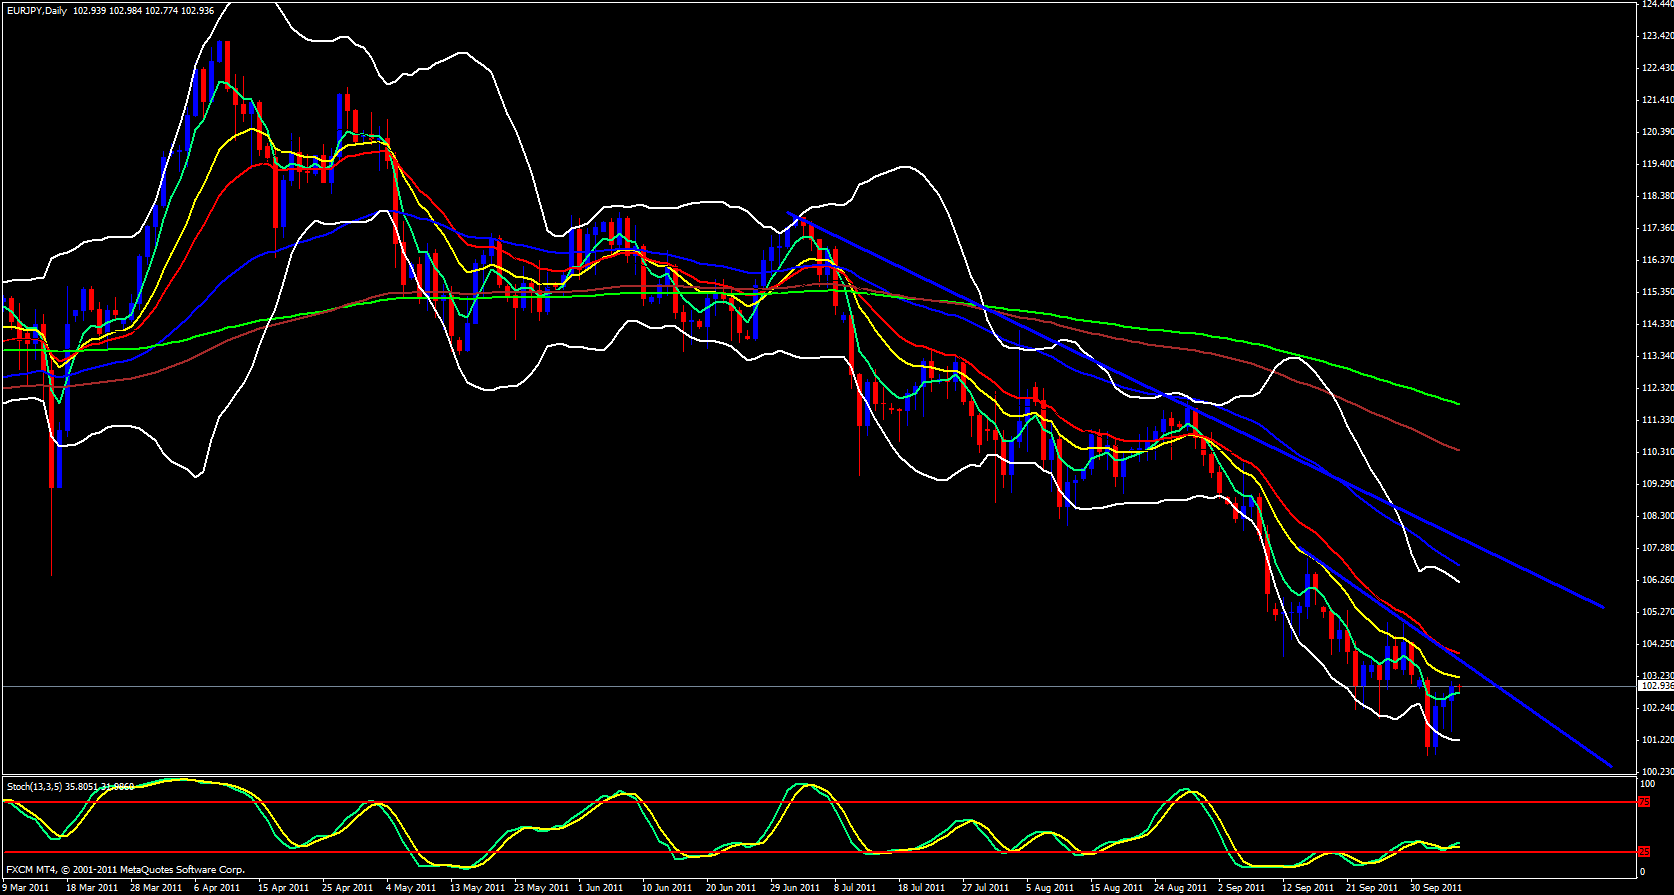
Task: Click the 100 label on stochastic scale
Action: tap(1646, 784)
